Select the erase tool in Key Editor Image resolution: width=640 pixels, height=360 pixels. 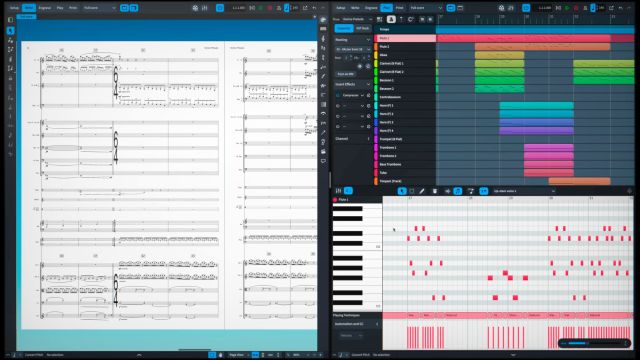coord(435,191)
